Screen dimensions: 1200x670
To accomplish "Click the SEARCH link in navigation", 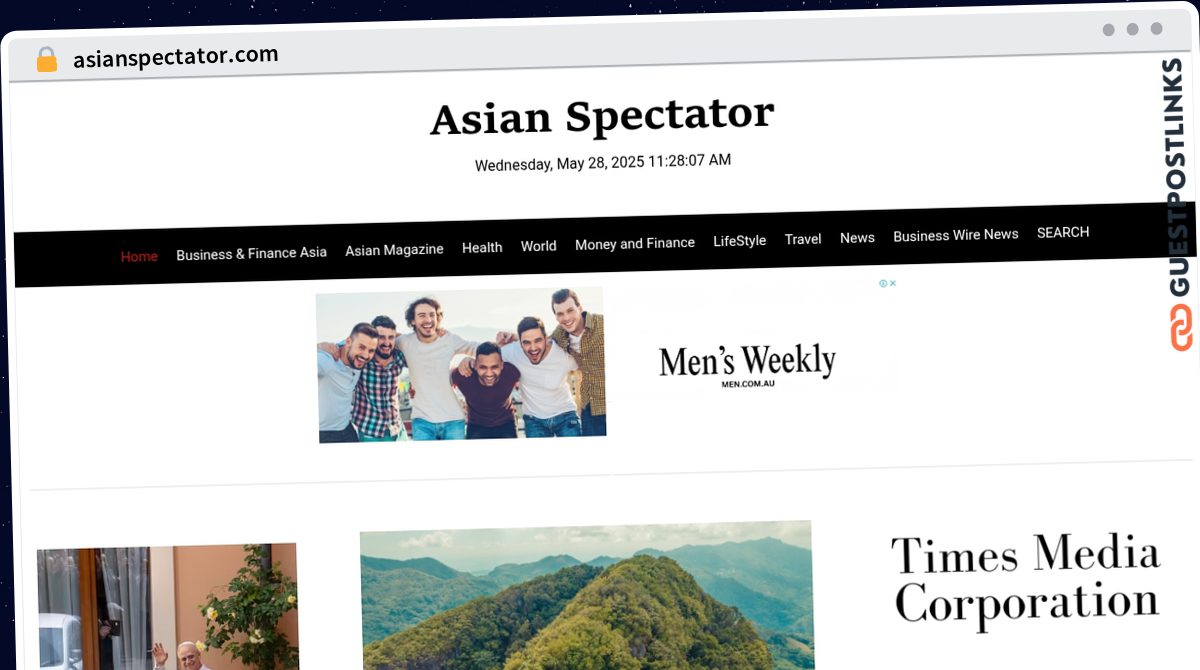I will click(1063, 232).
